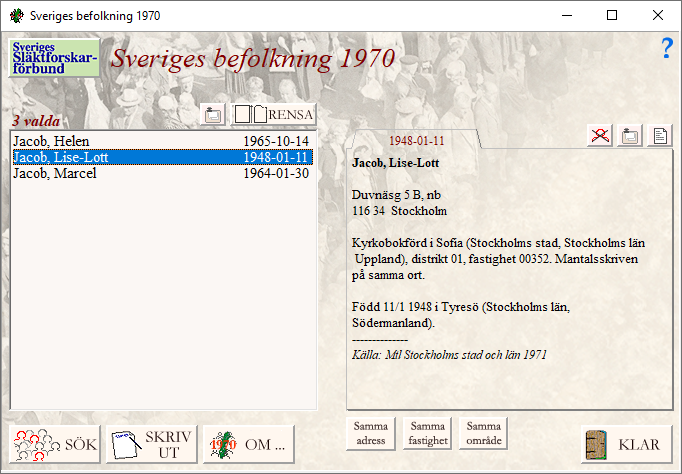Open the OM ... about button

[249, 444]
